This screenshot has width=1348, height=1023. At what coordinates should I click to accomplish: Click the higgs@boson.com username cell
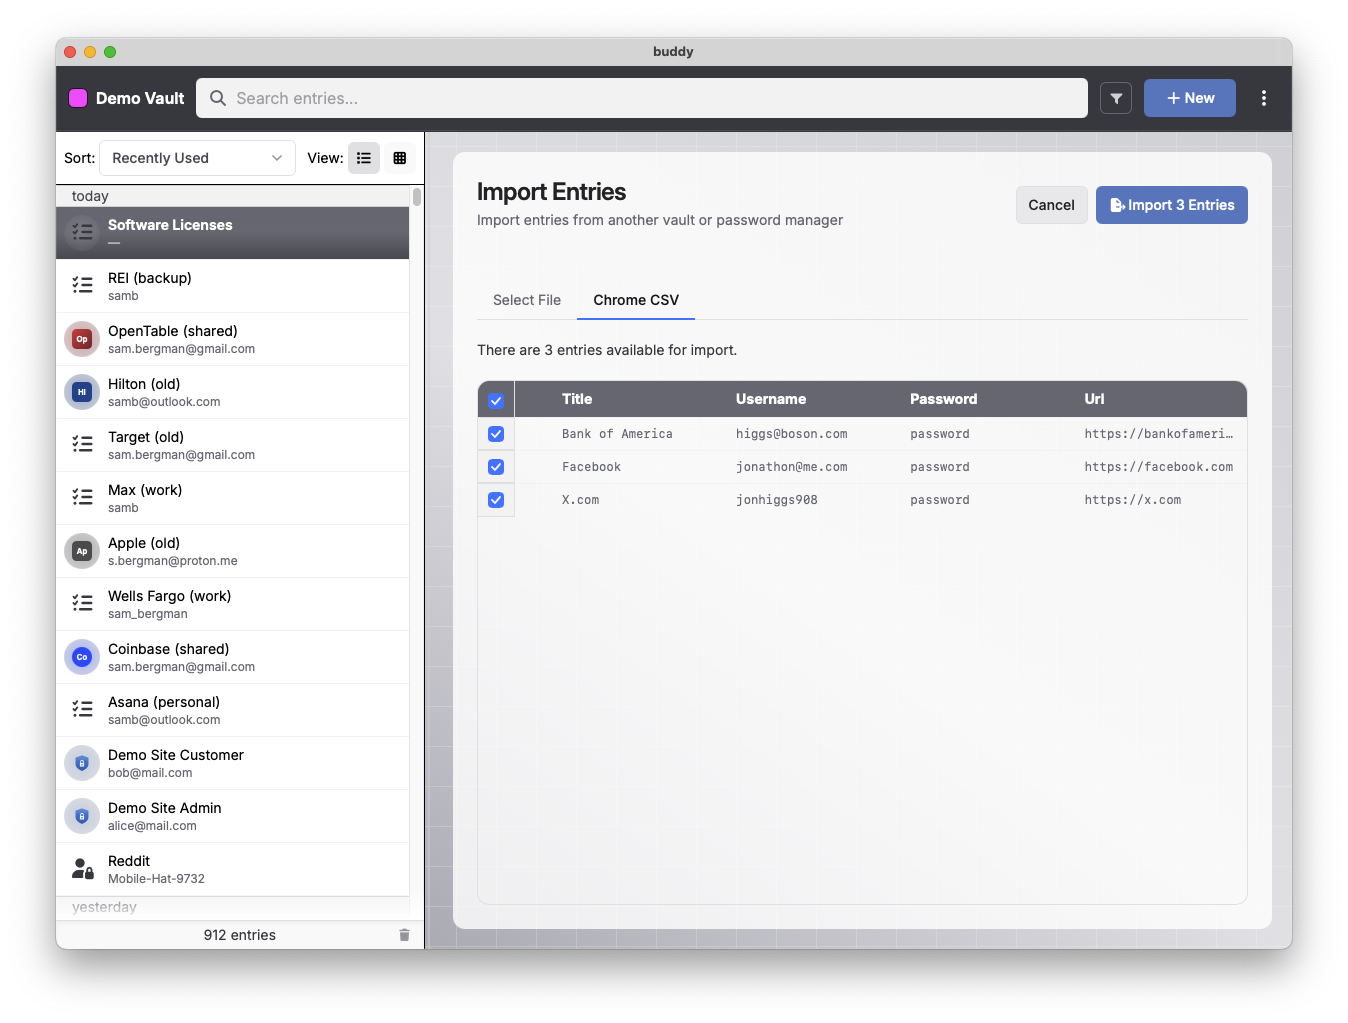[x=791, y=434]
